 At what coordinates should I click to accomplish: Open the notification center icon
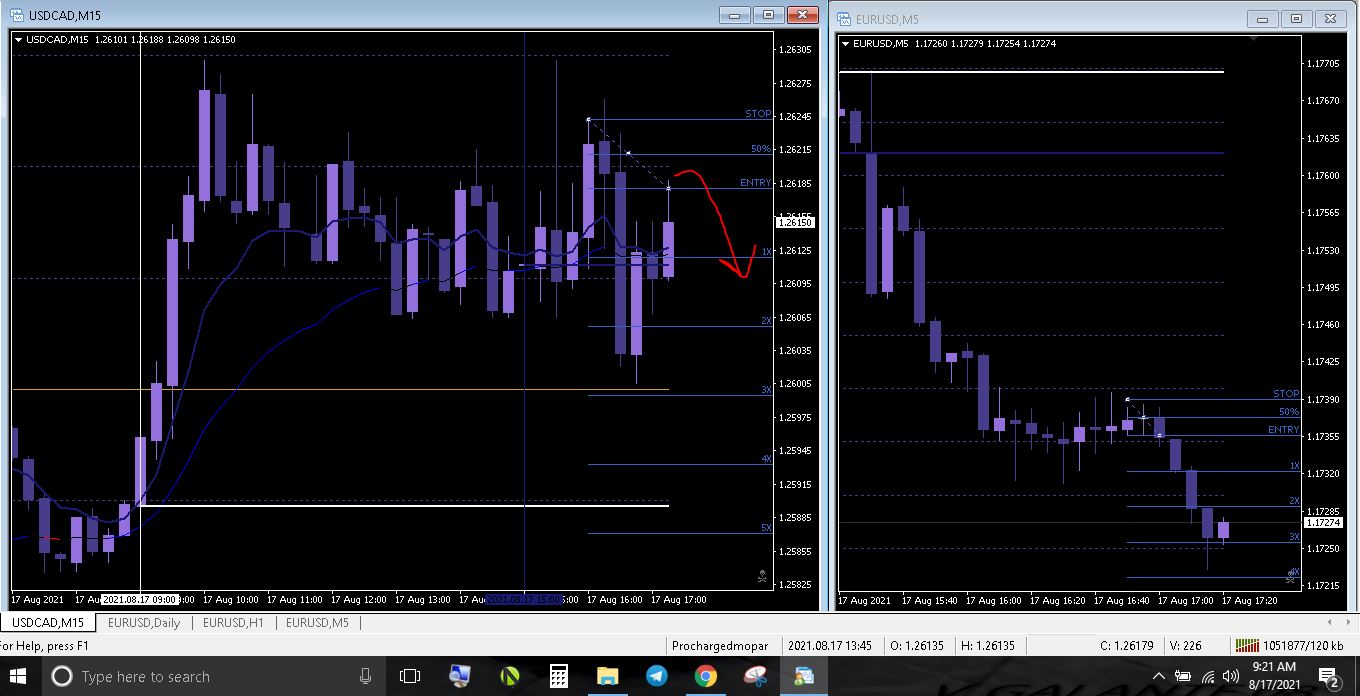point(1330,677)
